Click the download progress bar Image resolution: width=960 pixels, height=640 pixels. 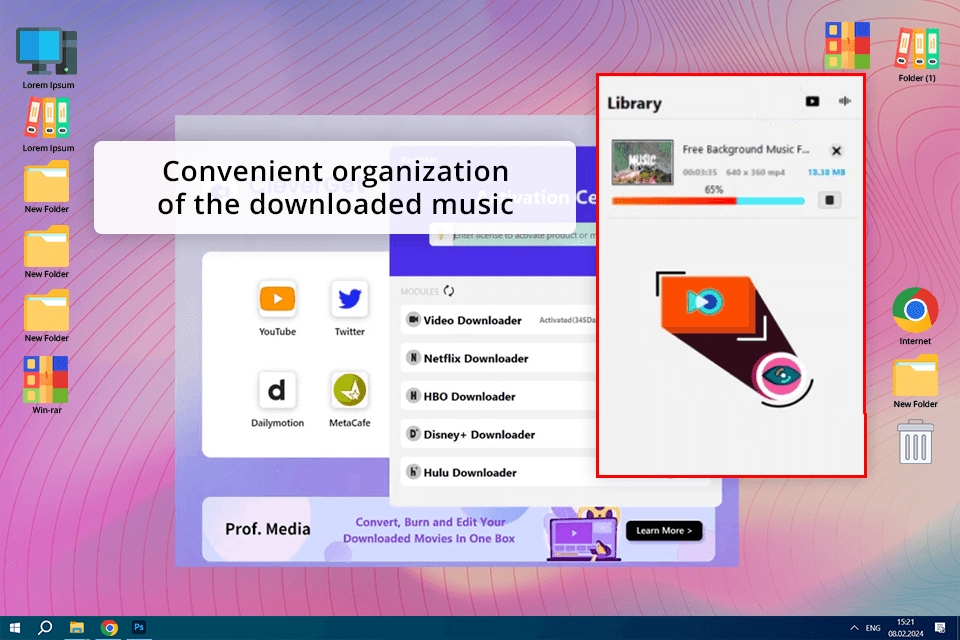[708, 201]
